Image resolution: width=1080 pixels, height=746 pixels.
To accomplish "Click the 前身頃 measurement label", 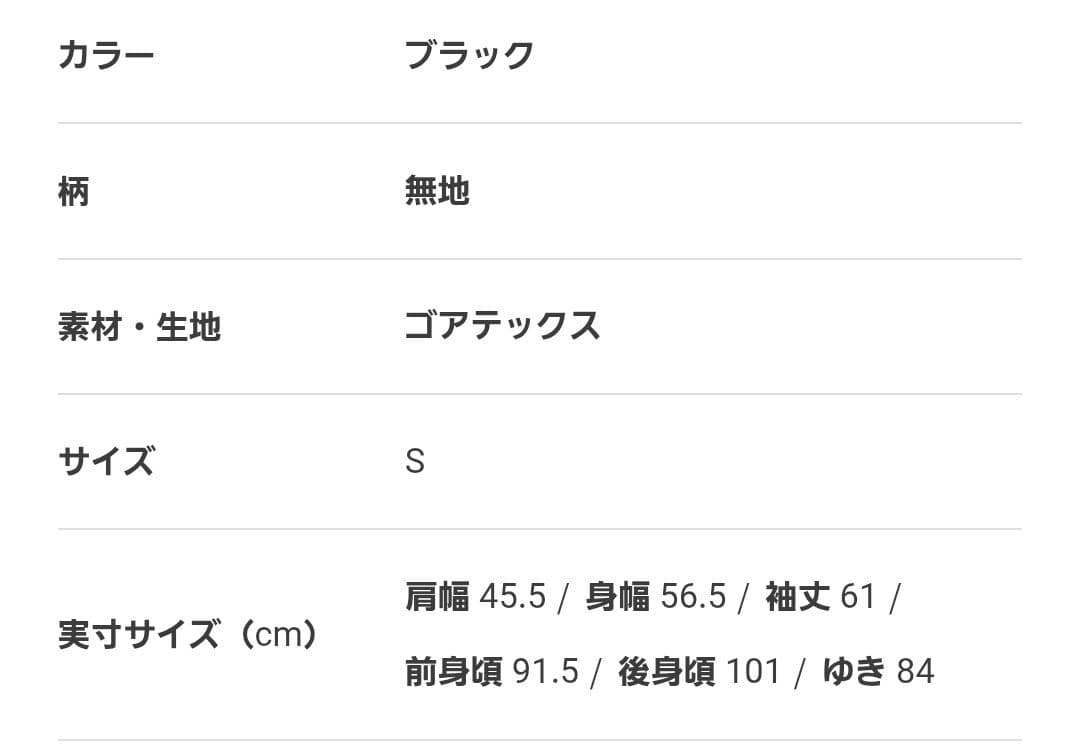I will click(453, 672).
